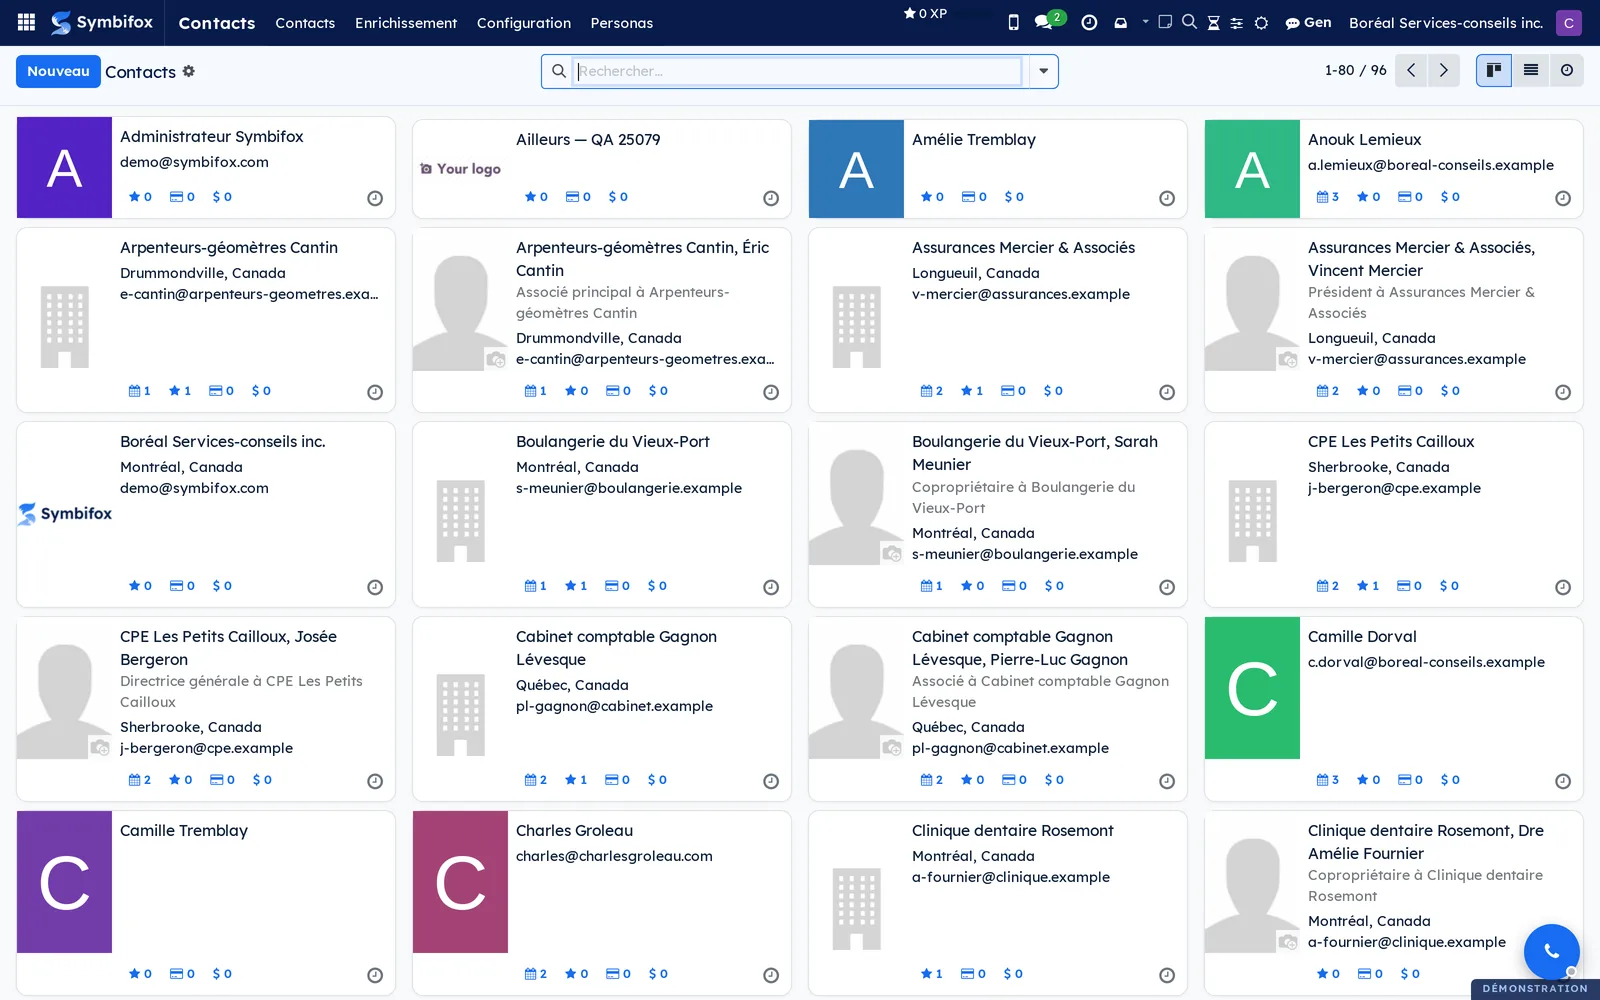Open the apps grid menu
Image resolution: width=1600 pixels, height=1000 pixels.
click(x=26, y=22)
